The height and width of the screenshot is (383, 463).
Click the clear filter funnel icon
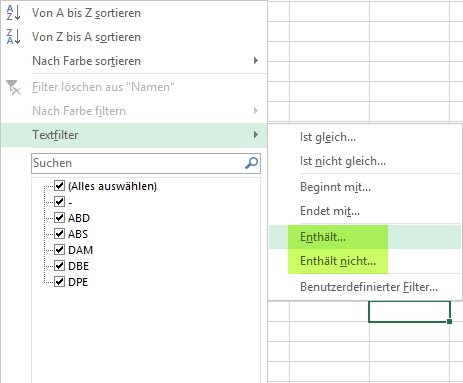tap(13, 87)
